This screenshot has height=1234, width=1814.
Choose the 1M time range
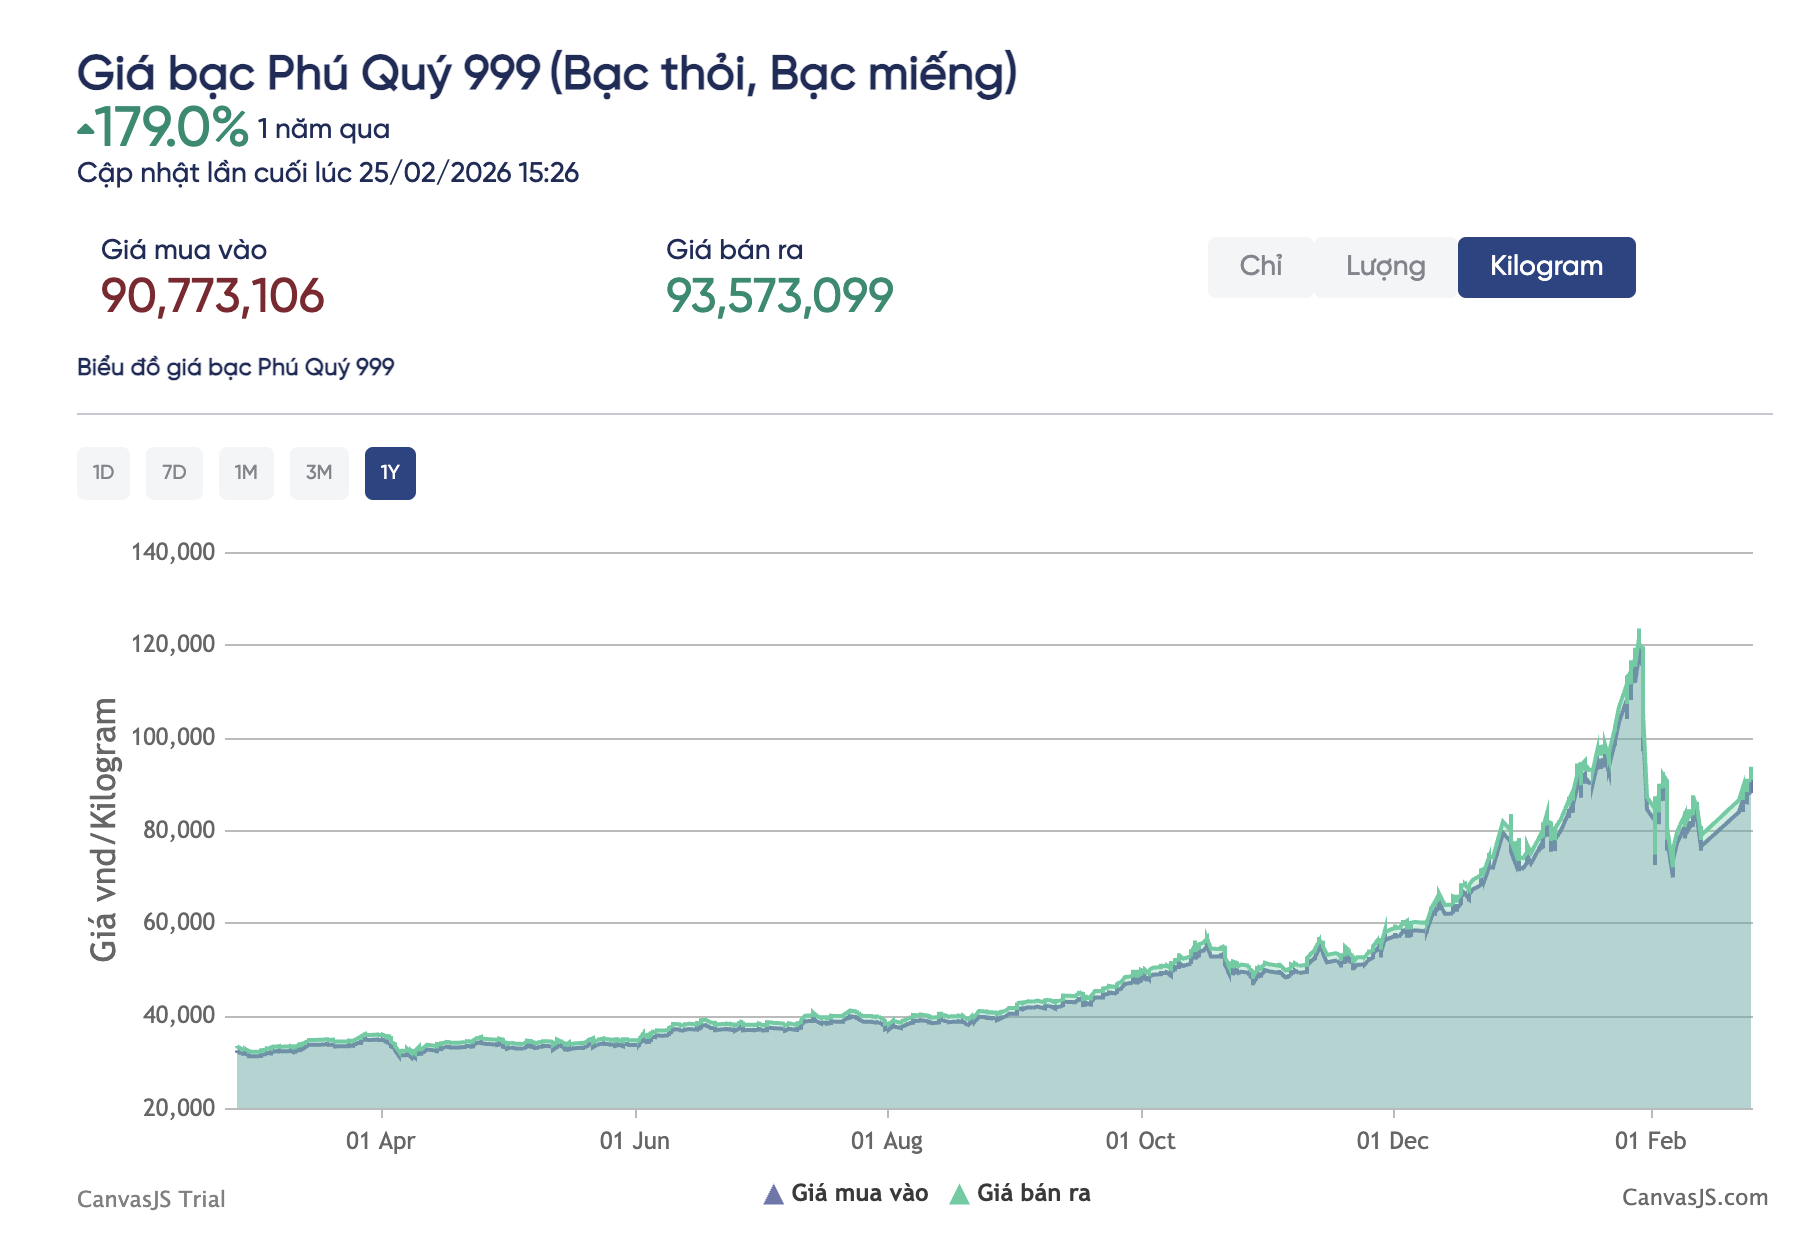click(246, 472)
